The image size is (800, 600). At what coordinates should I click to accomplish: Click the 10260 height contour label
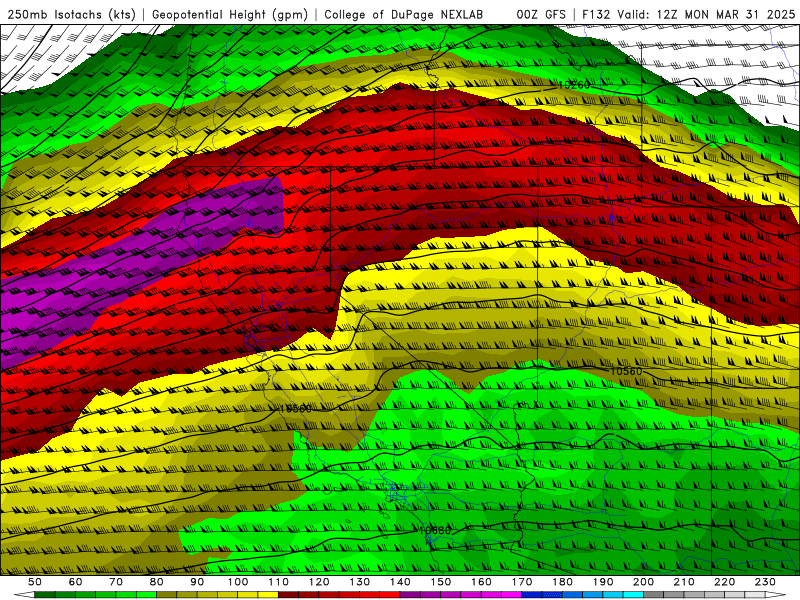pos(574,85)
